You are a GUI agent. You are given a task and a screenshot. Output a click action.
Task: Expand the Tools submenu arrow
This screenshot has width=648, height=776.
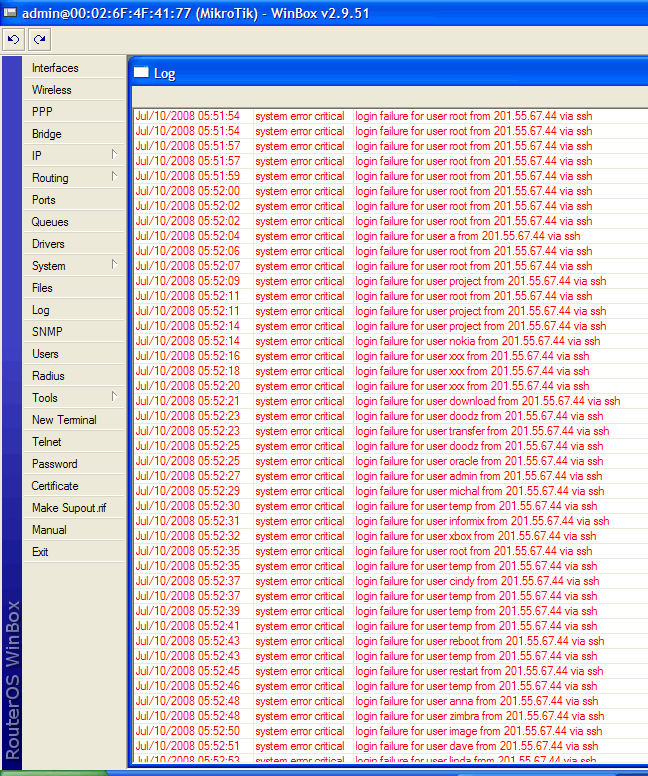pos(114,397)
